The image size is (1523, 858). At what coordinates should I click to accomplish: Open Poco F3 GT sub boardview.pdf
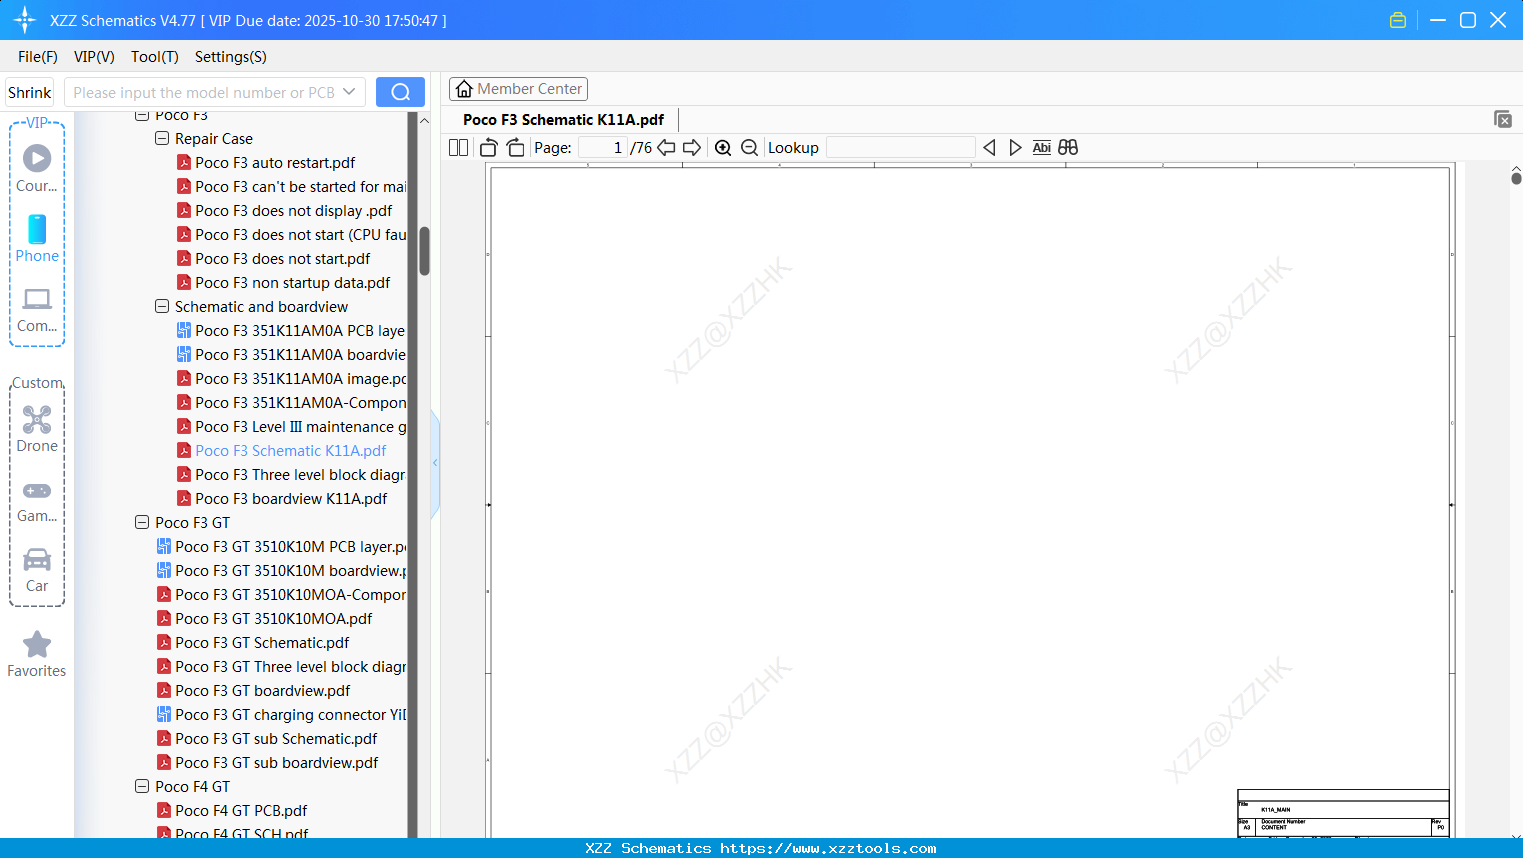click(x=276, y=763)
